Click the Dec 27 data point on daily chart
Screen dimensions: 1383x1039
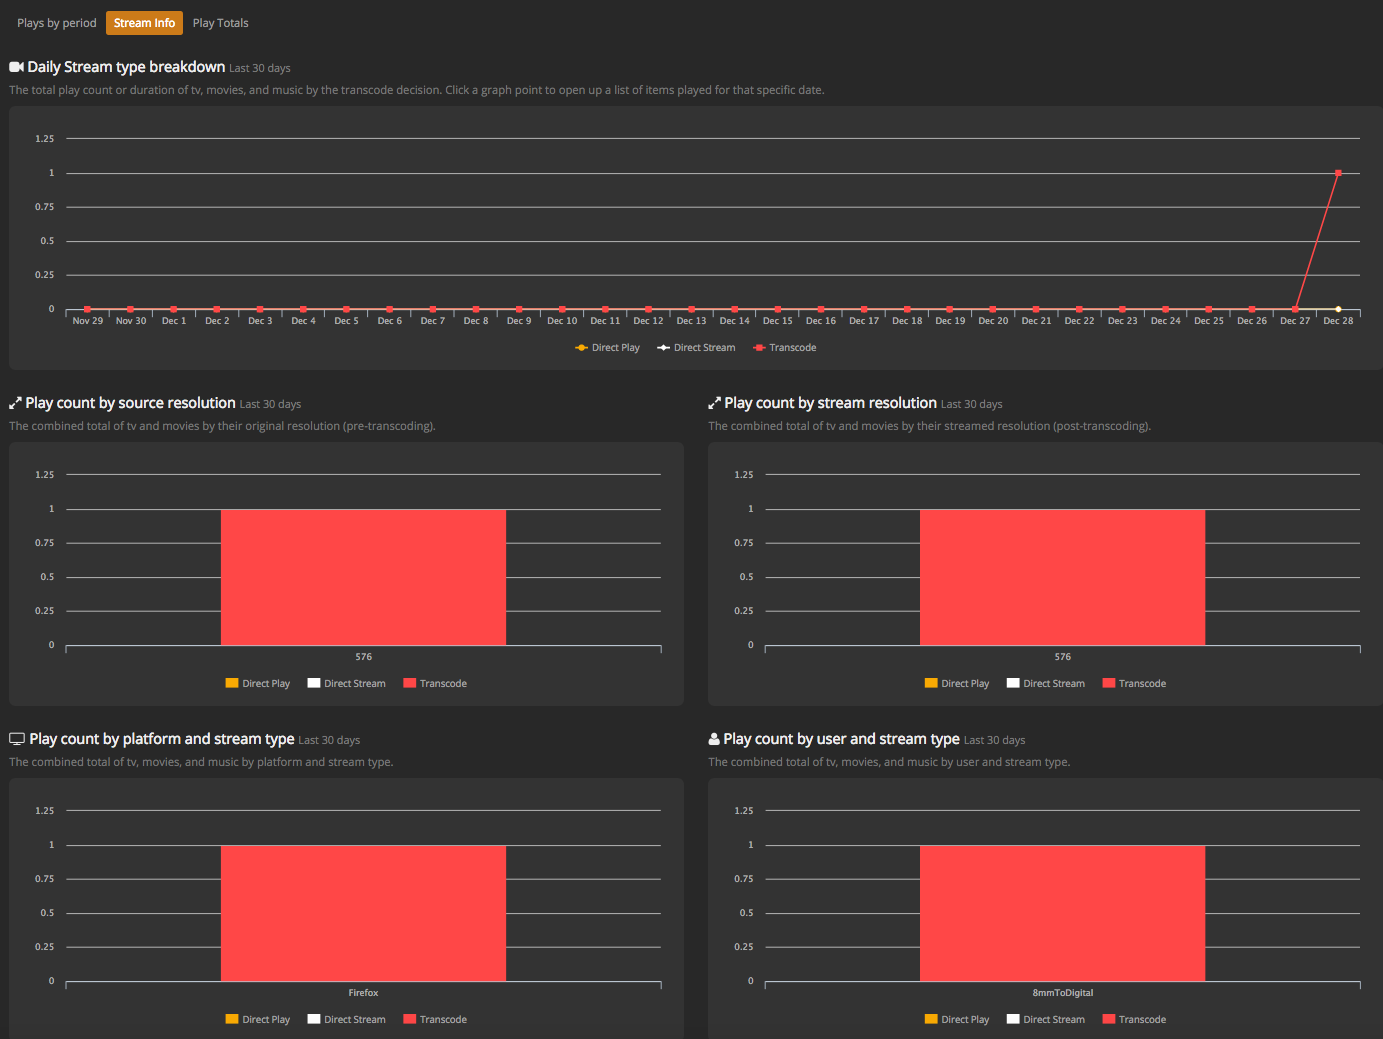1295,309
